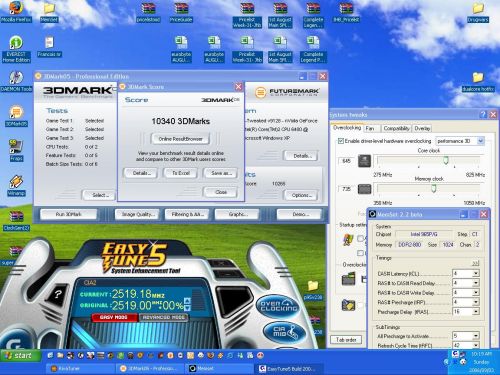Launch the DAEMON Tools desktop icon
Viewport: 500px width, 375px height.
click(16, 81)
